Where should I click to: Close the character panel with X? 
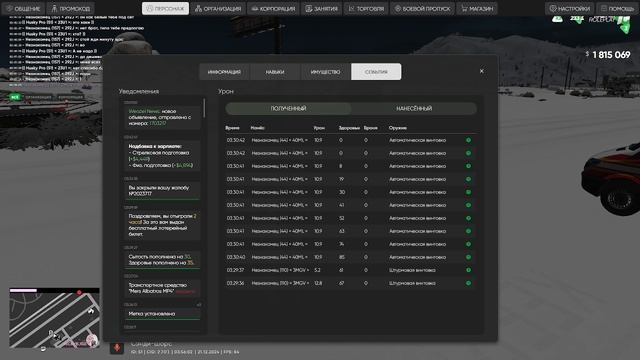[482, 71]
